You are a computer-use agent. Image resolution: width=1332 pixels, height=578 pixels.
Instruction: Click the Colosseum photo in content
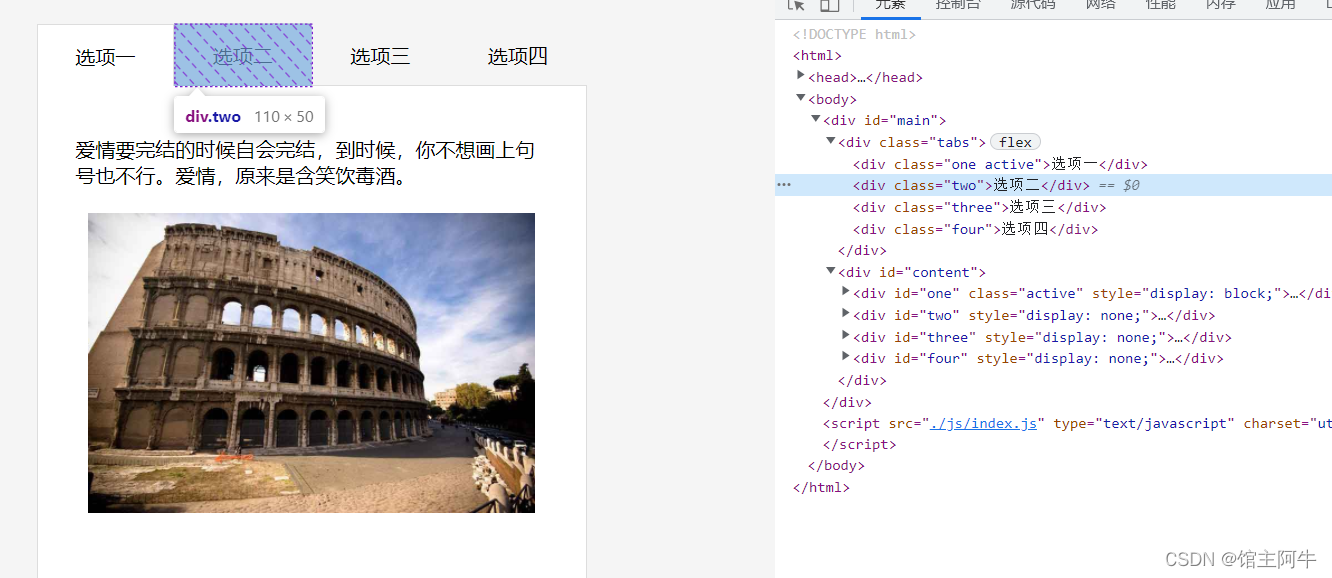click(311, 363)
